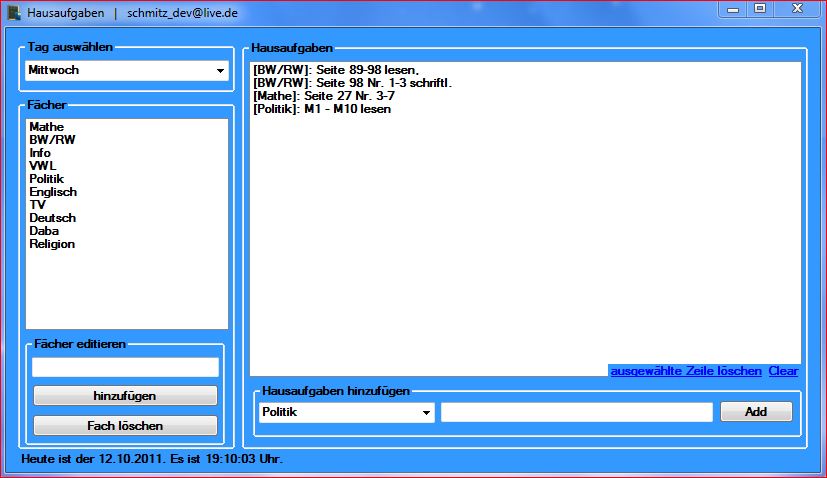The image size is (827, 478).
Task: Select Englisch in the Fächer list
Action: click(53, 192)
